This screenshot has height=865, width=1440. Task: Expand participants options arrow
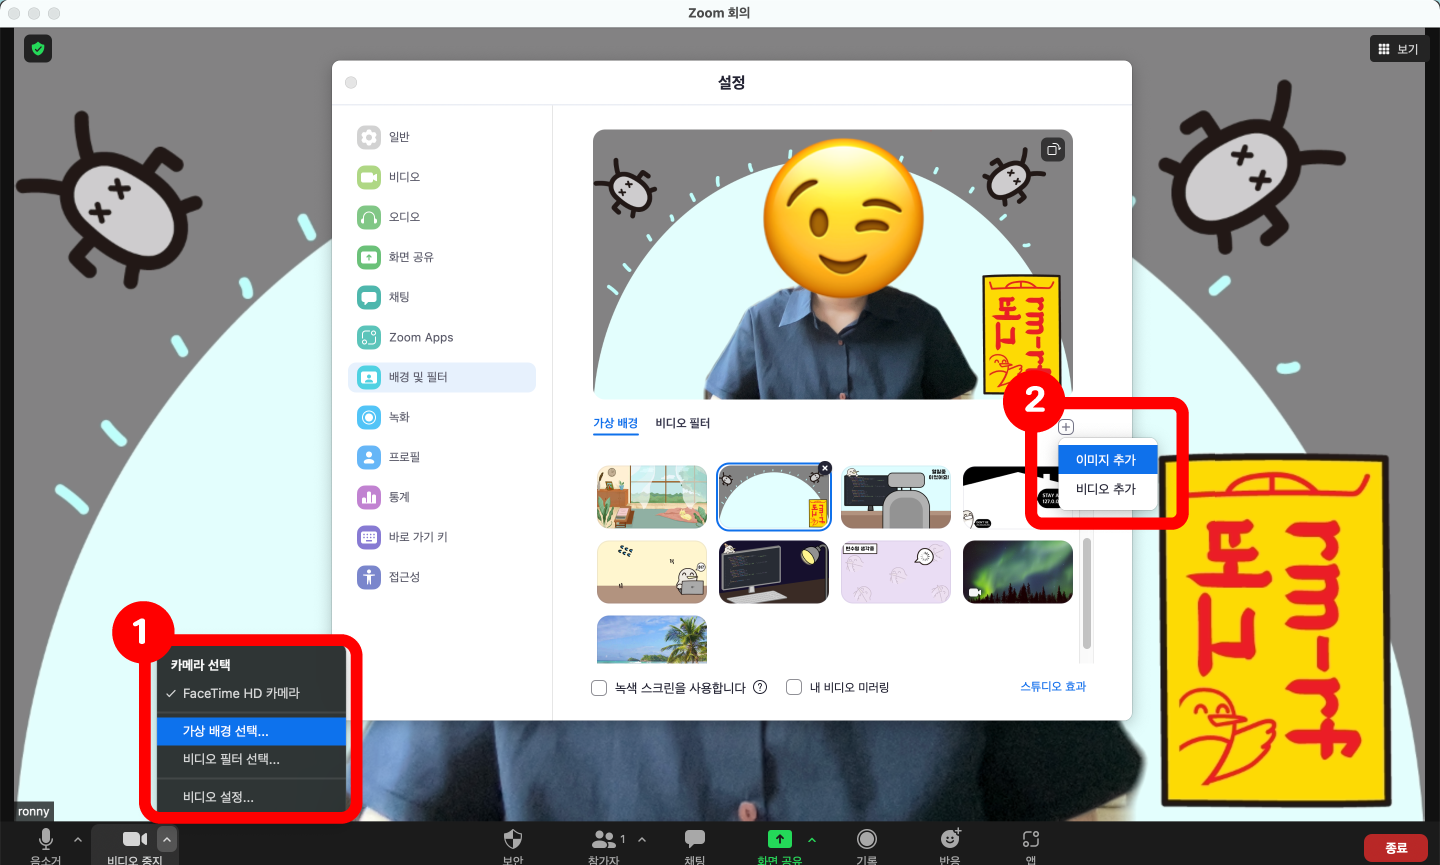642,840
